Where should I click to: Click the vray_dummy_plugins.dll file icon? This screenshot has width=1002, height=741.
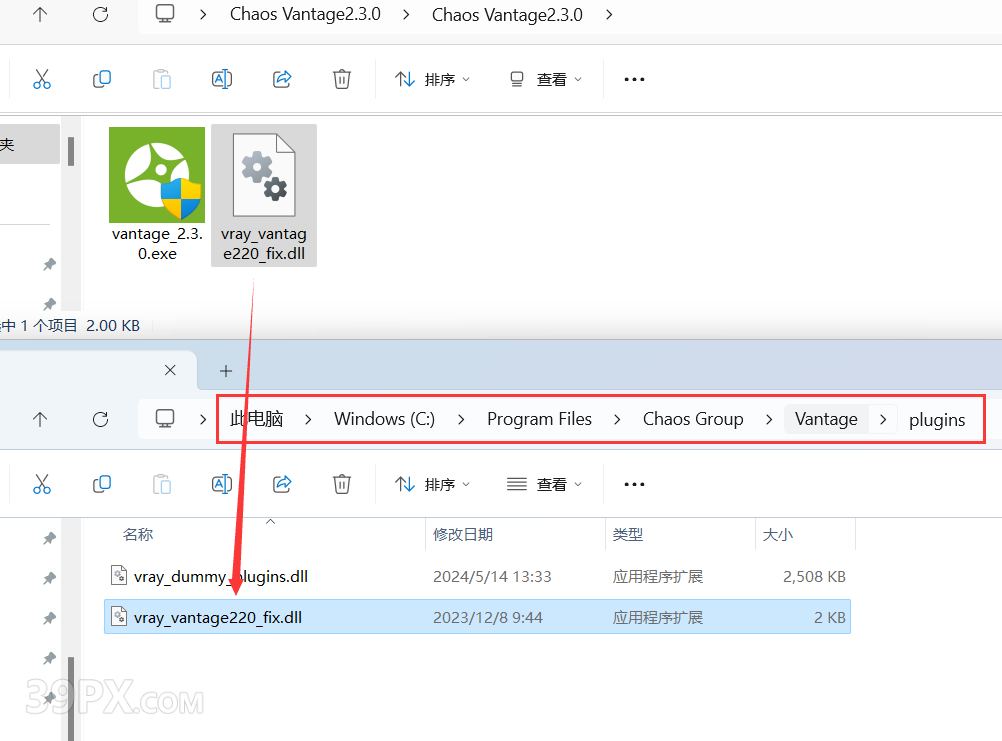coord(119,576)
